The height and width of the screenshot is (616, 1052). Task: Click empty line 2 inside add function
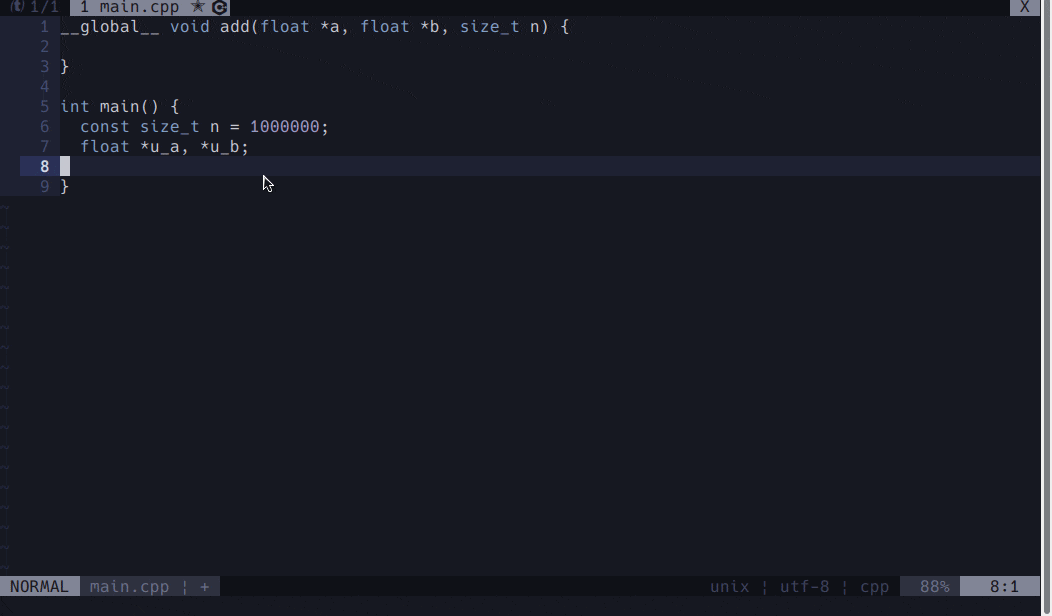(550, 46)
